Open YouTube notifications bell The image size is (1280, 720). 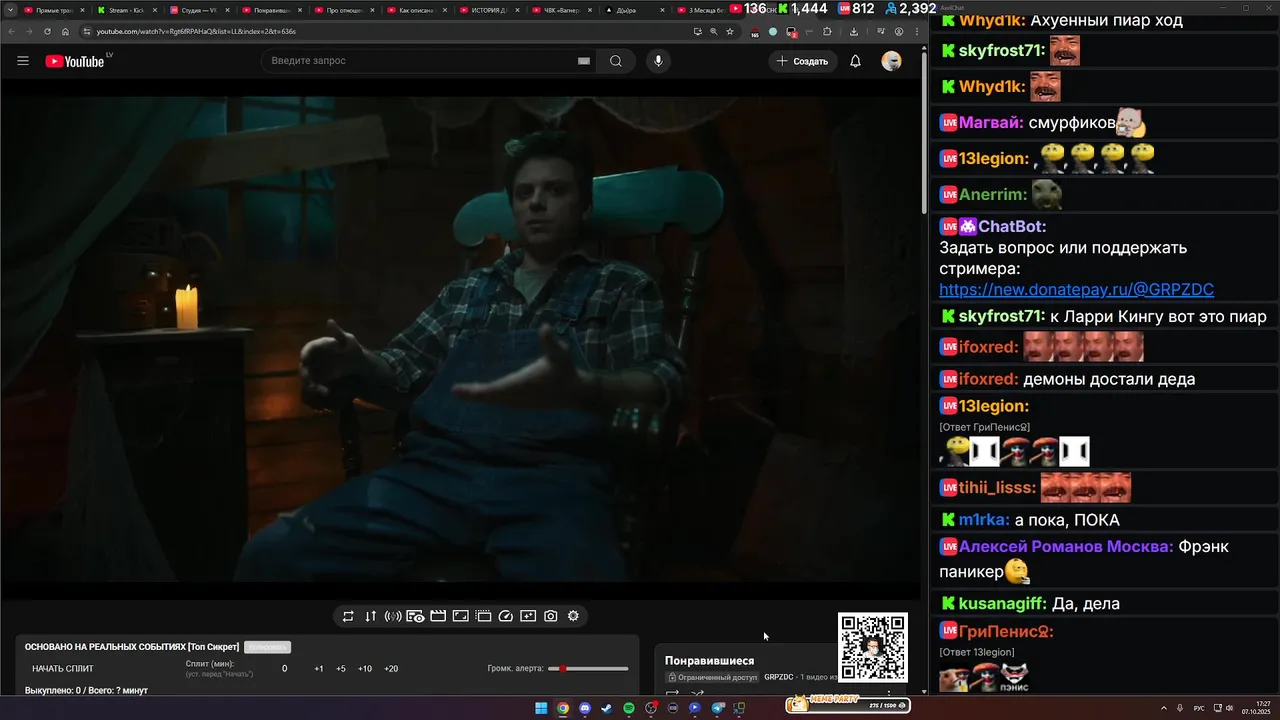855,61
